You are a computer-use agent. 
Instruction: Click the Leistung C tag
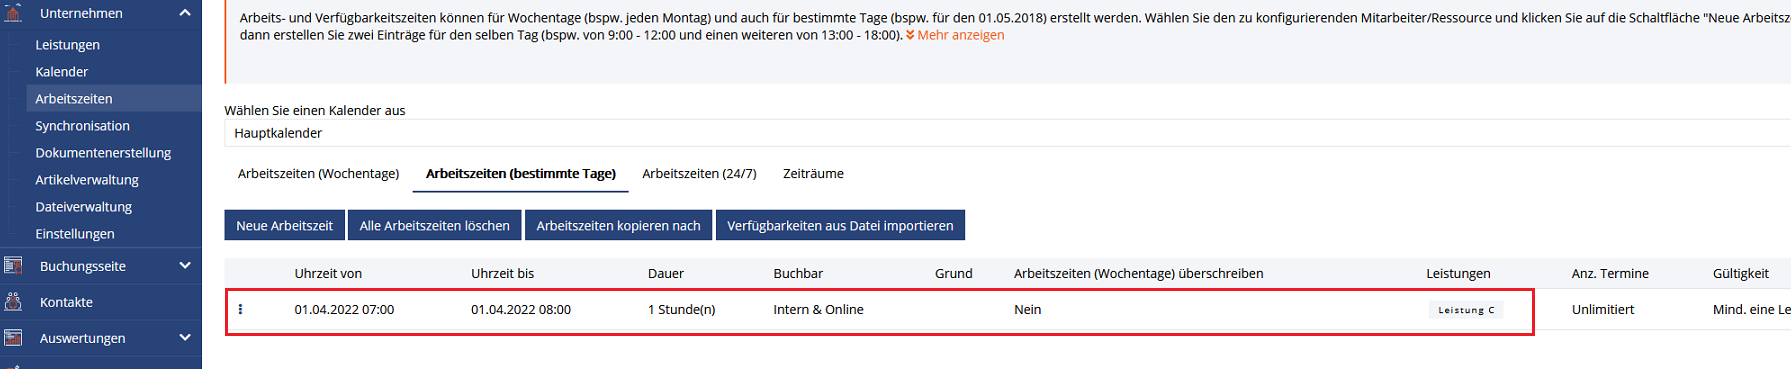[1466, 310]
